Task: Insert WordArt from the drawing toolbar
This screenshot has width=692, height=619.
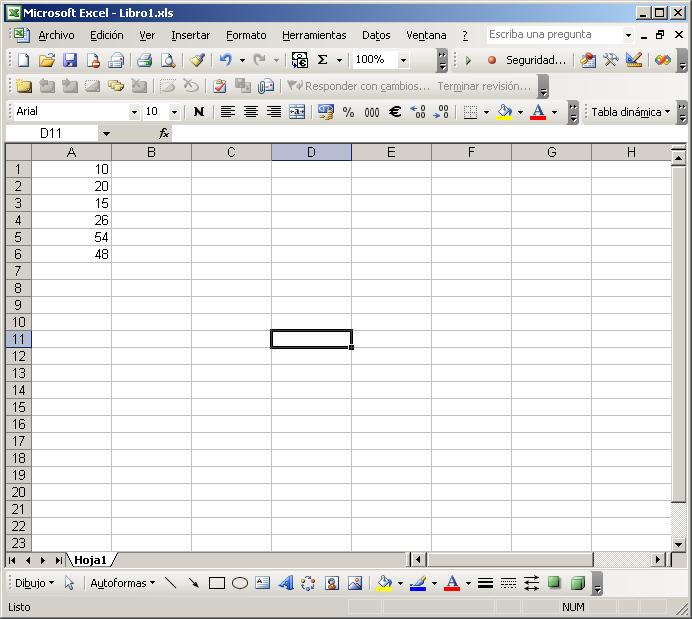Action: pos(285,583)
